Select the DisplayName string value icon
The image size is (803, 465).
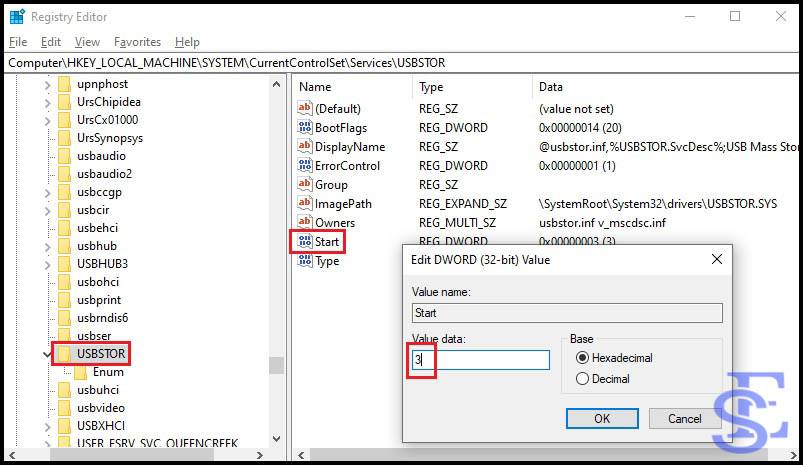click(305, 146)
